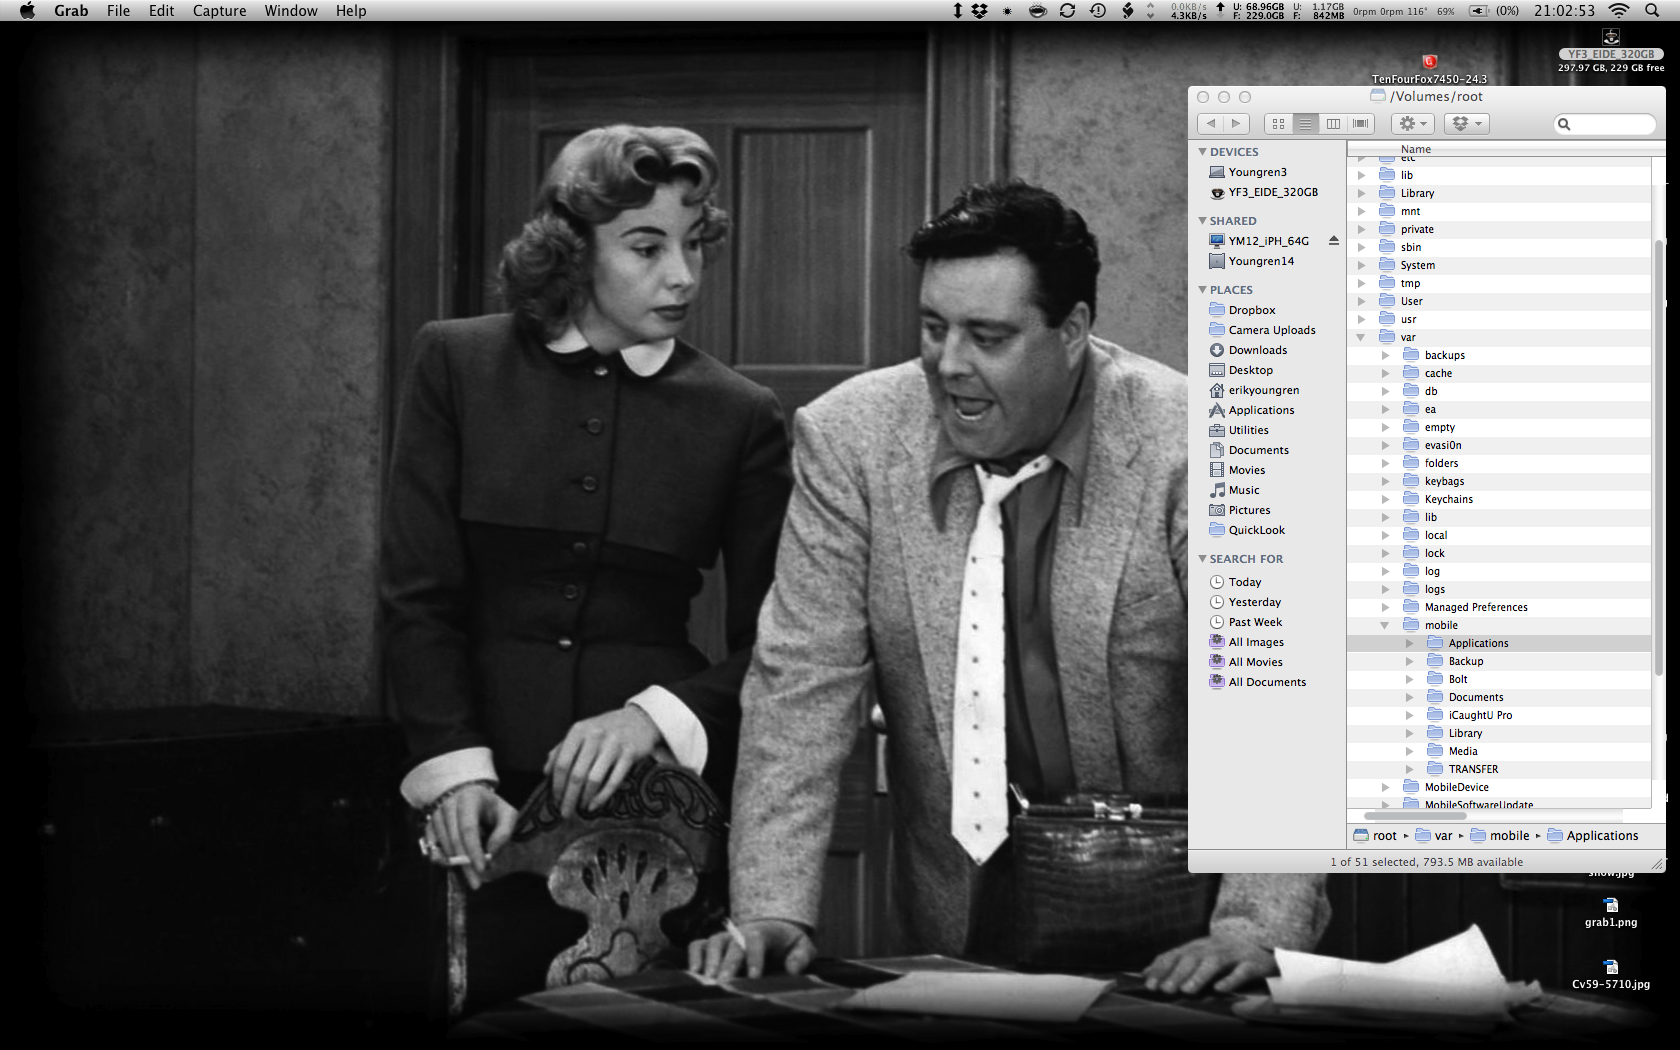Select the iCaughtU Pro folder row
1680x1050 pixels.
click(1499, 715)
